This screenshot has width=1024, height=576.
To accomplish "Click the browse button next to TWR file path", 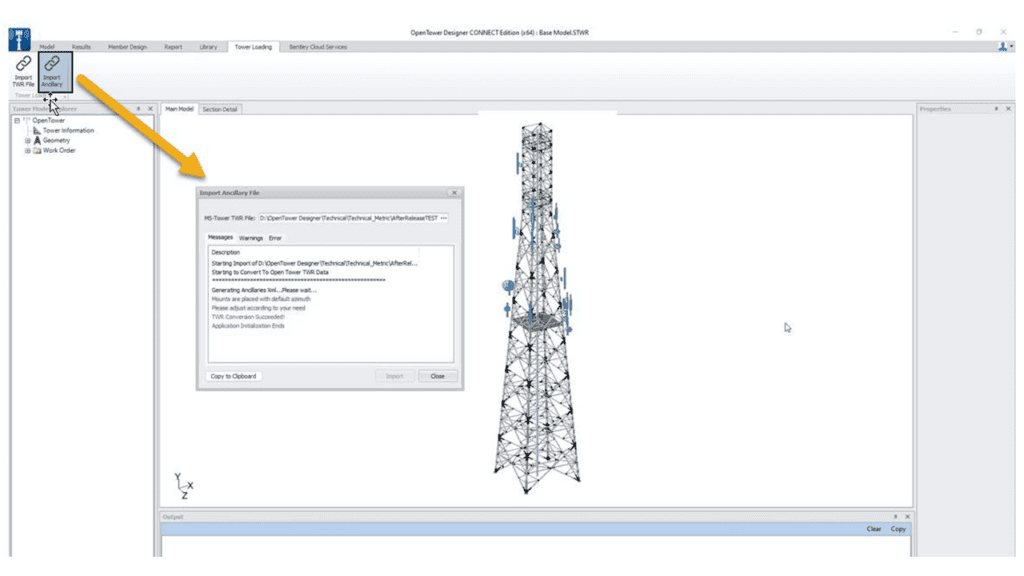I will (x=445, y=217).
